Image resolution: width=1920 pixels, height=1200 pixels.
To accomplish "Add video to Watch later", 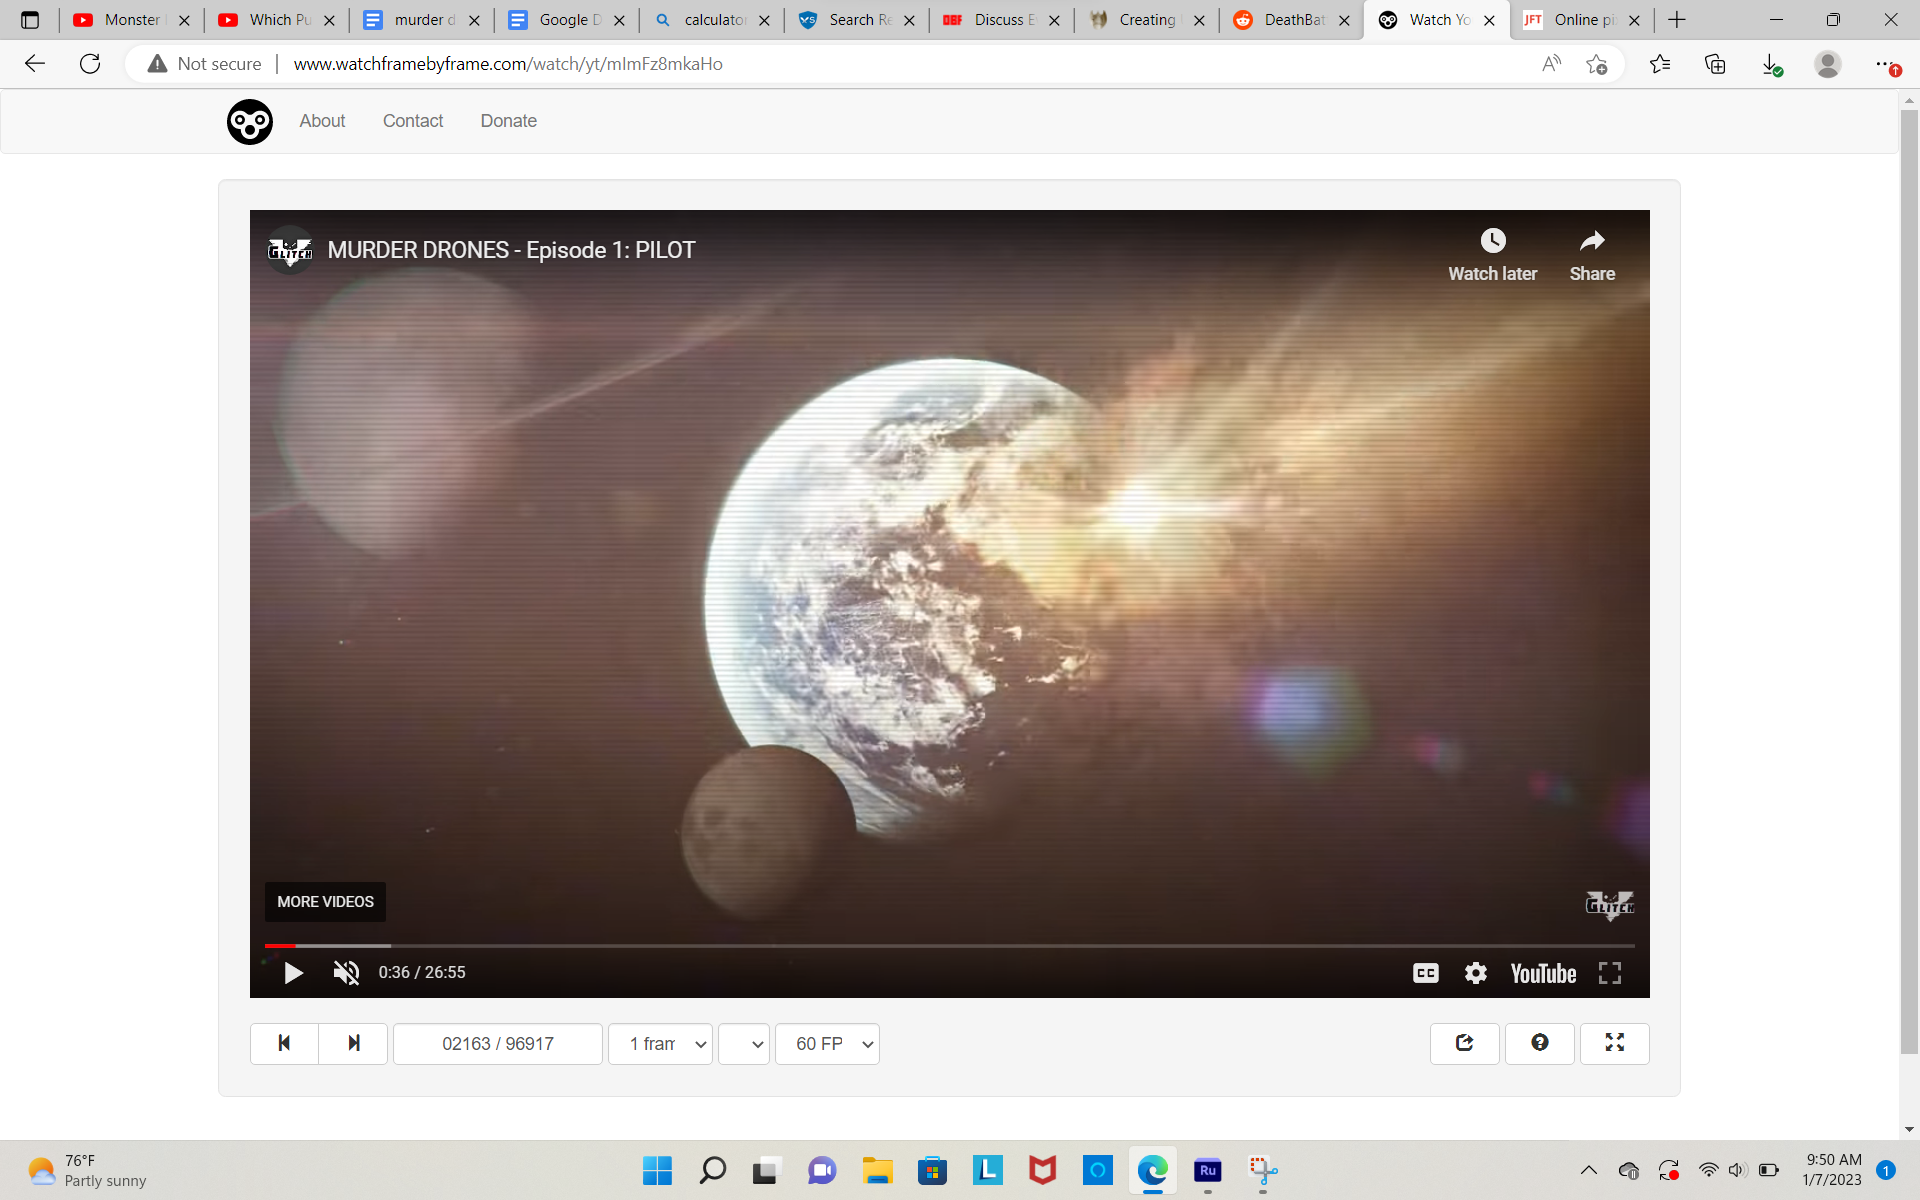I will pyautogui.click(x=1492, y=255).
